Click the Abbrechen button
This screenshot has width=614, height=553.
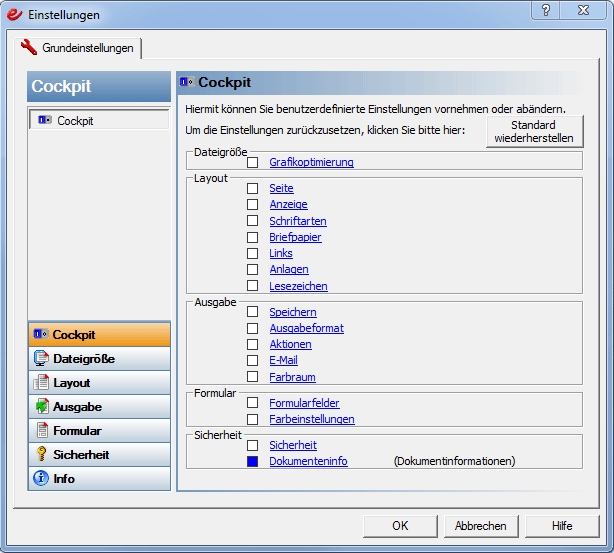pyautogui.click(x=480, y=525)
